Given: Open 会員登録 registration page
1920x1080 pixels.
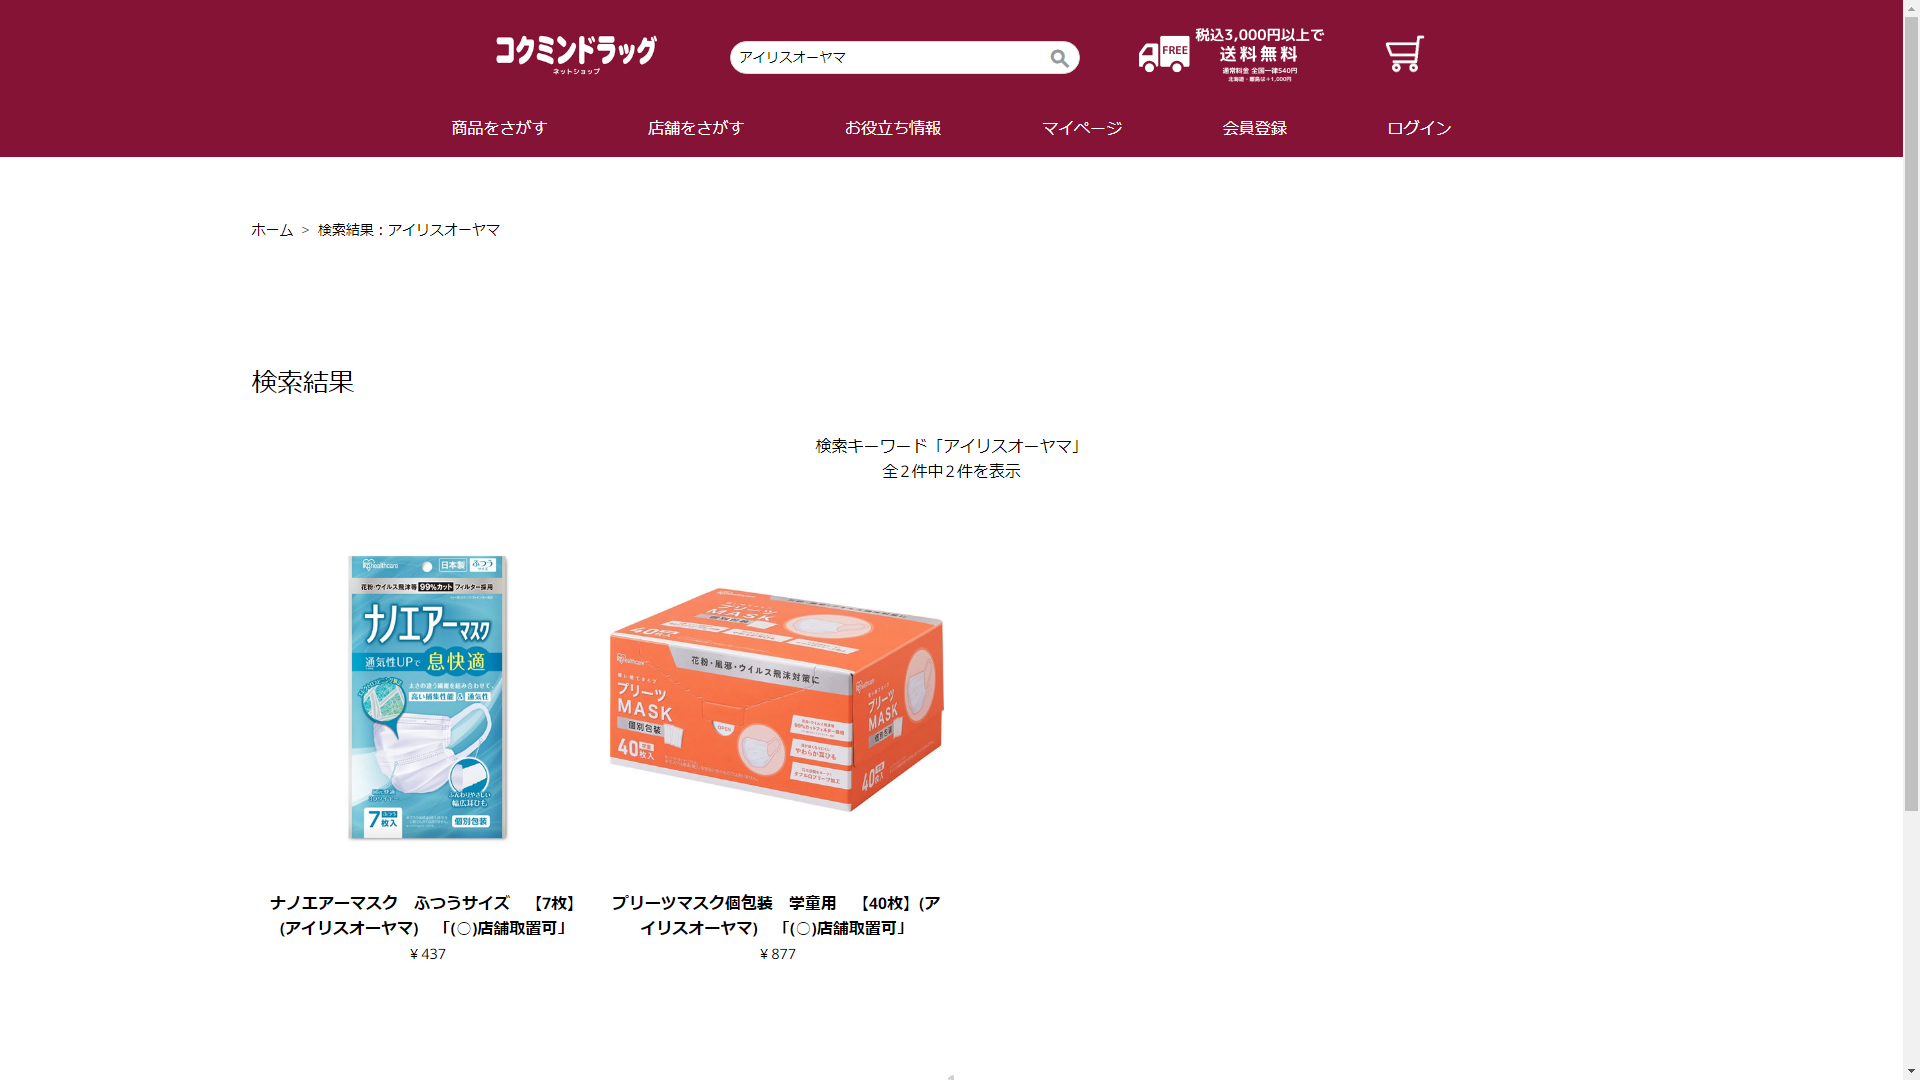Looking at the screenshot, I should click(1254, 128).
